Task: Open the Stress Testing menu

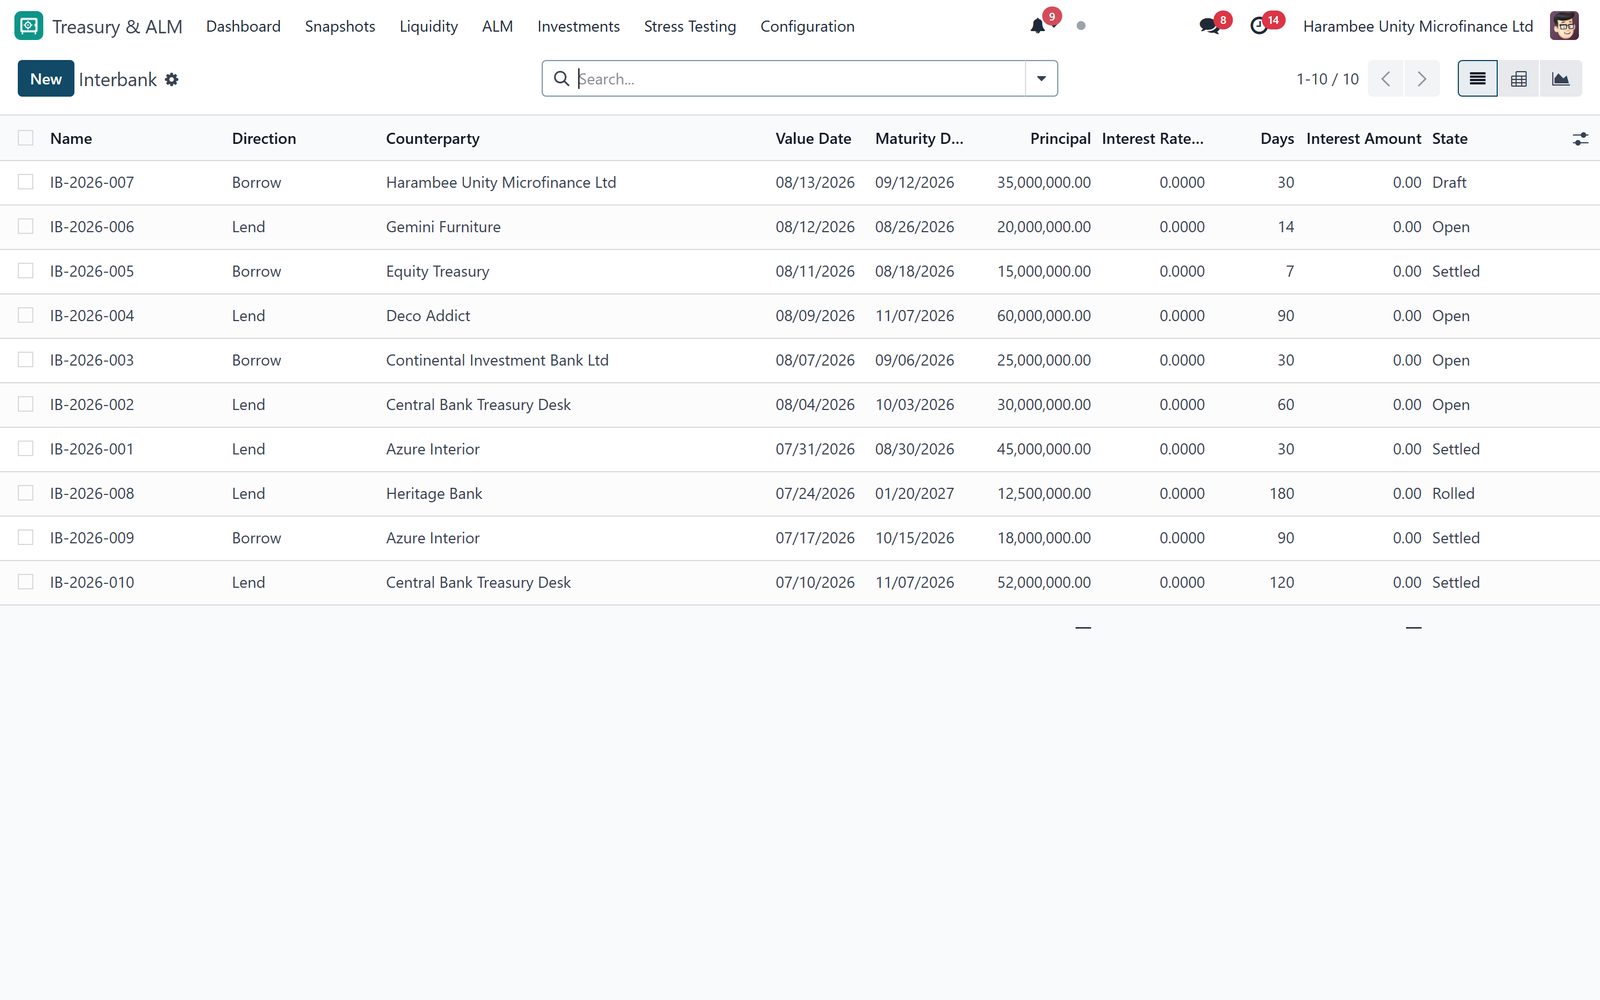Action: (x=690, y=26)
